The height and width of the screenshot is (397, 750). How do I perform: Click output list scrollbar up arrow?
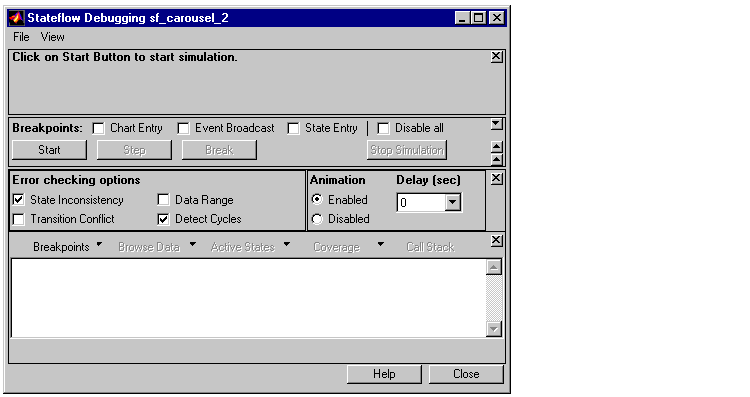pyautogui.click(x=494, y=267)
